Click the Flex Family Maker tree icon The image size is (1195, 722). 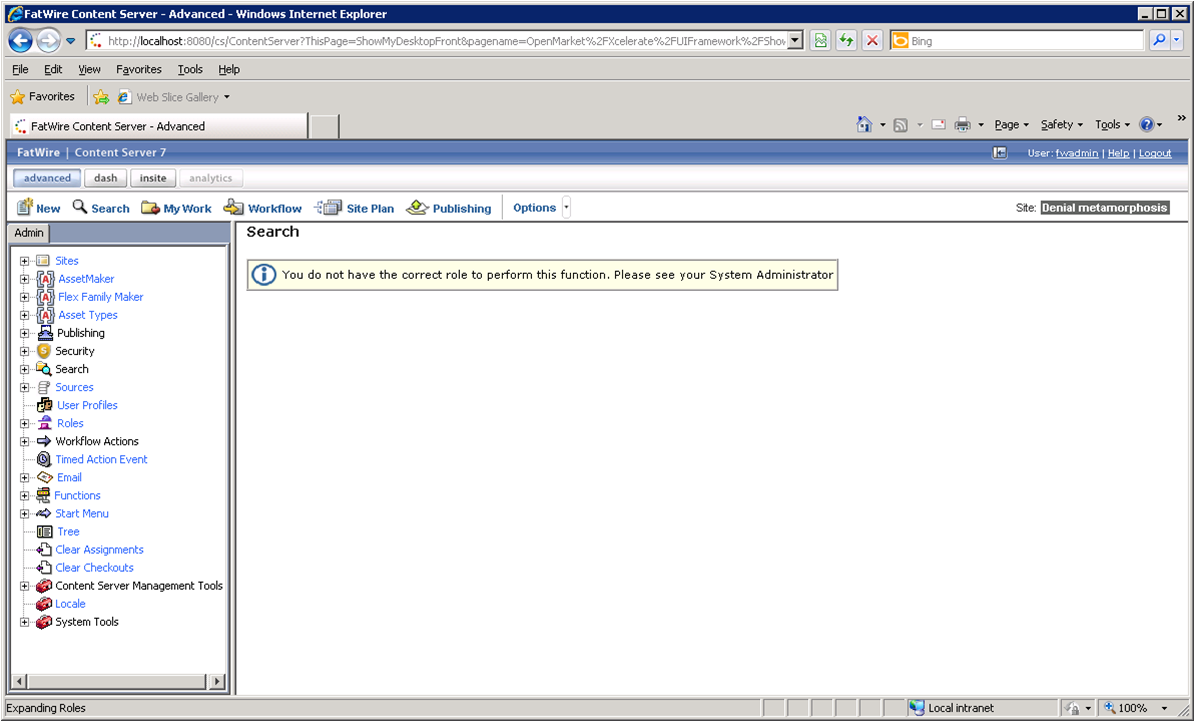tap(46, 297)
